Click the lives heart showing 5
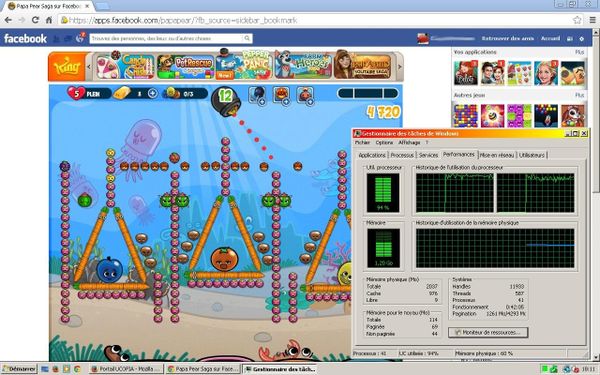600x375 pixels. [x=76, y=93]
